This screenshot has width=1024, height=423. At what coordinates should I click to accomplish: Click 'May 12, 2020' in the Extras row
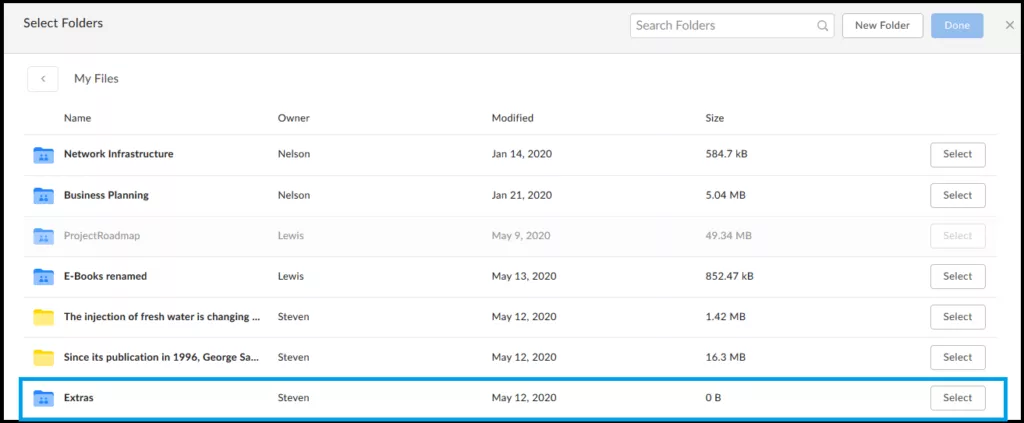coord(524,398)
